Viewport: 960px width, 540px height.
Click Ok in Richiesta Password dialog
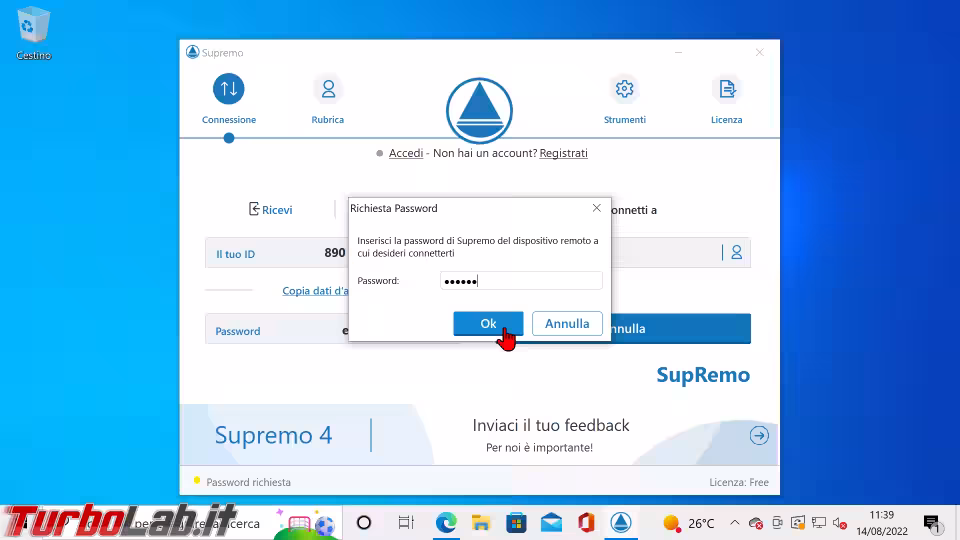[488, 323]
